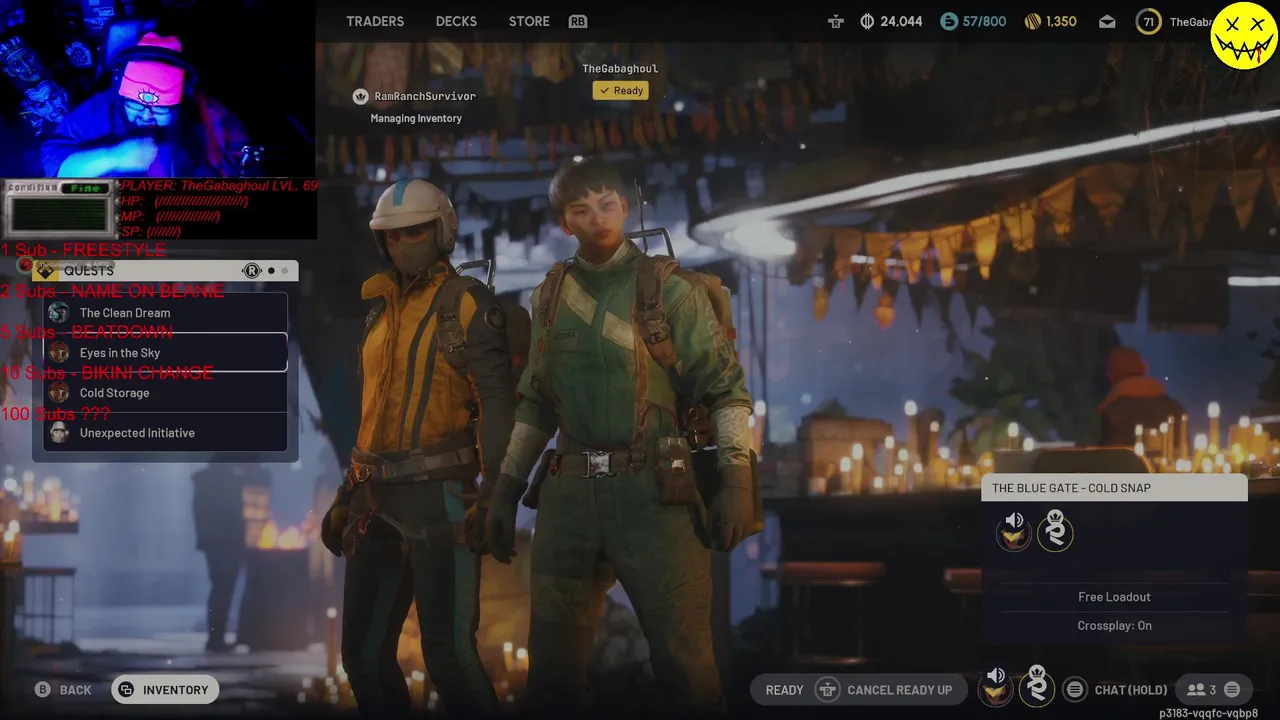Image resolution: width=1280 pixels, height=720 pixels.
Task: Click the 1,350 token balance
Action: tap(1061, 21)
